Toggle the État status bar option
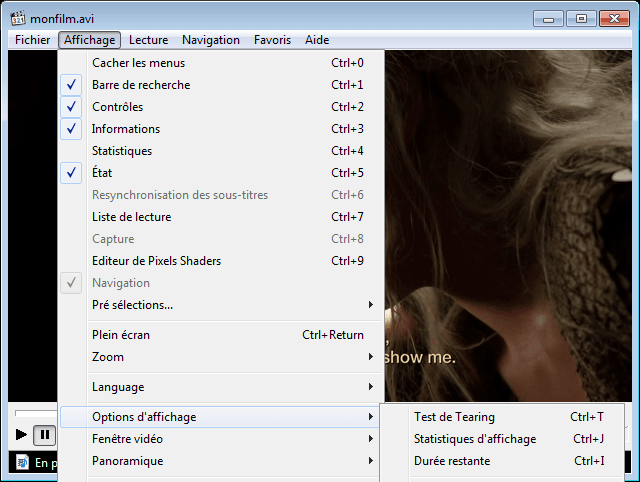The height and width of the screenshot is (482, 640). (x=101, y=173)
